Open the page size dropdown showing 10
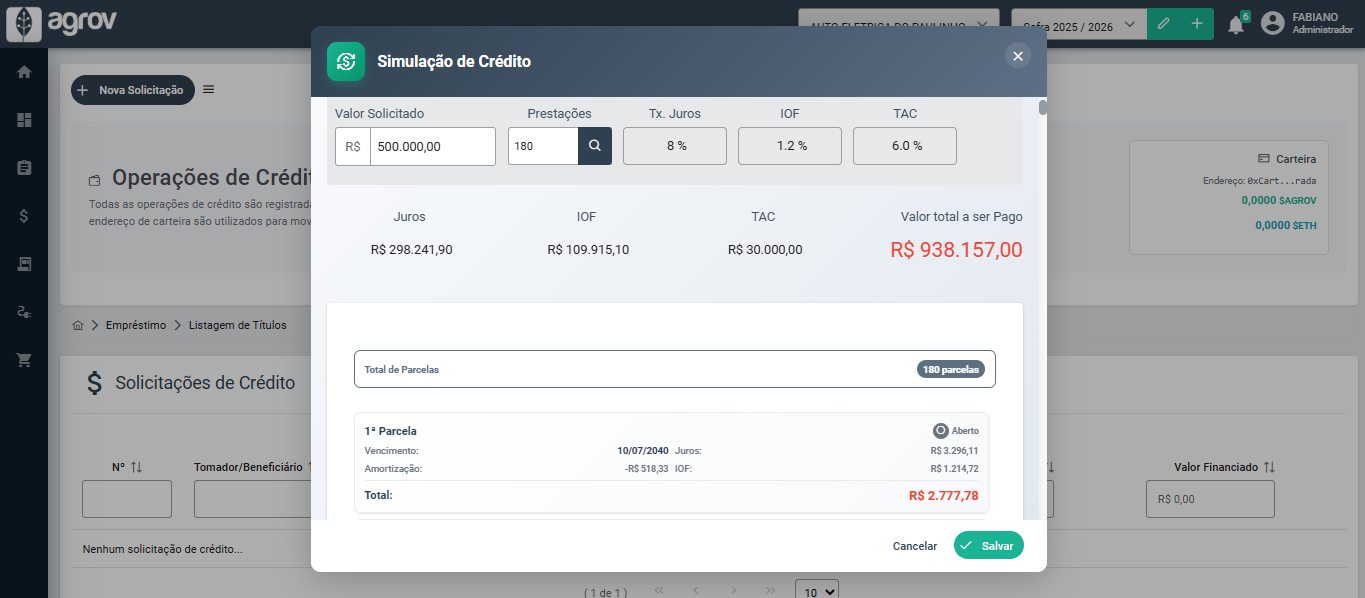The height and width of the screenshot is (598, 1365). tap(816, 591)
